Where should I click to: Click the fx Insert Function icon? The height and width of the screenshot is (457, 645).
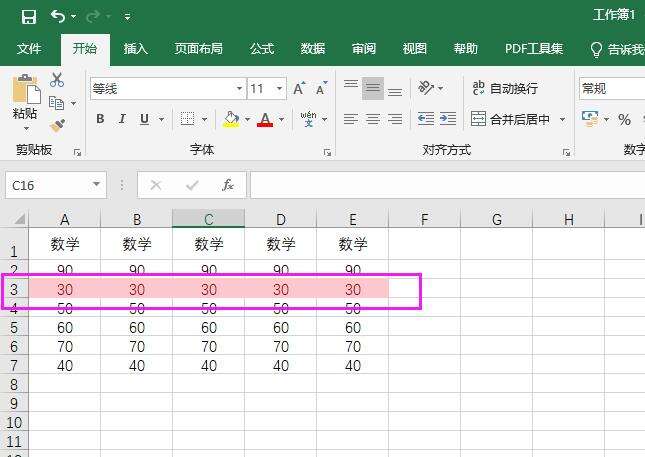228,185
